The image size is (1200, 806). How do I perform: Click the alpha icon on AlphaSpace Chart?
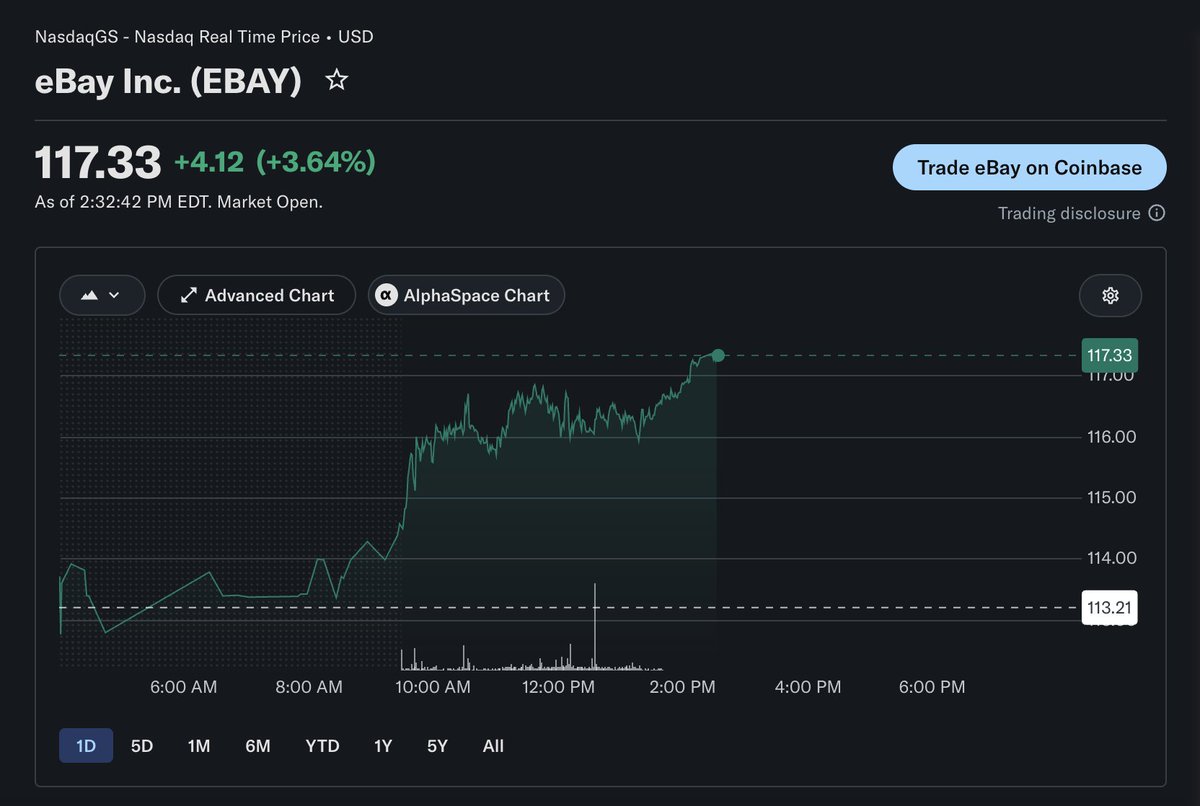click(x=386, y=296)
